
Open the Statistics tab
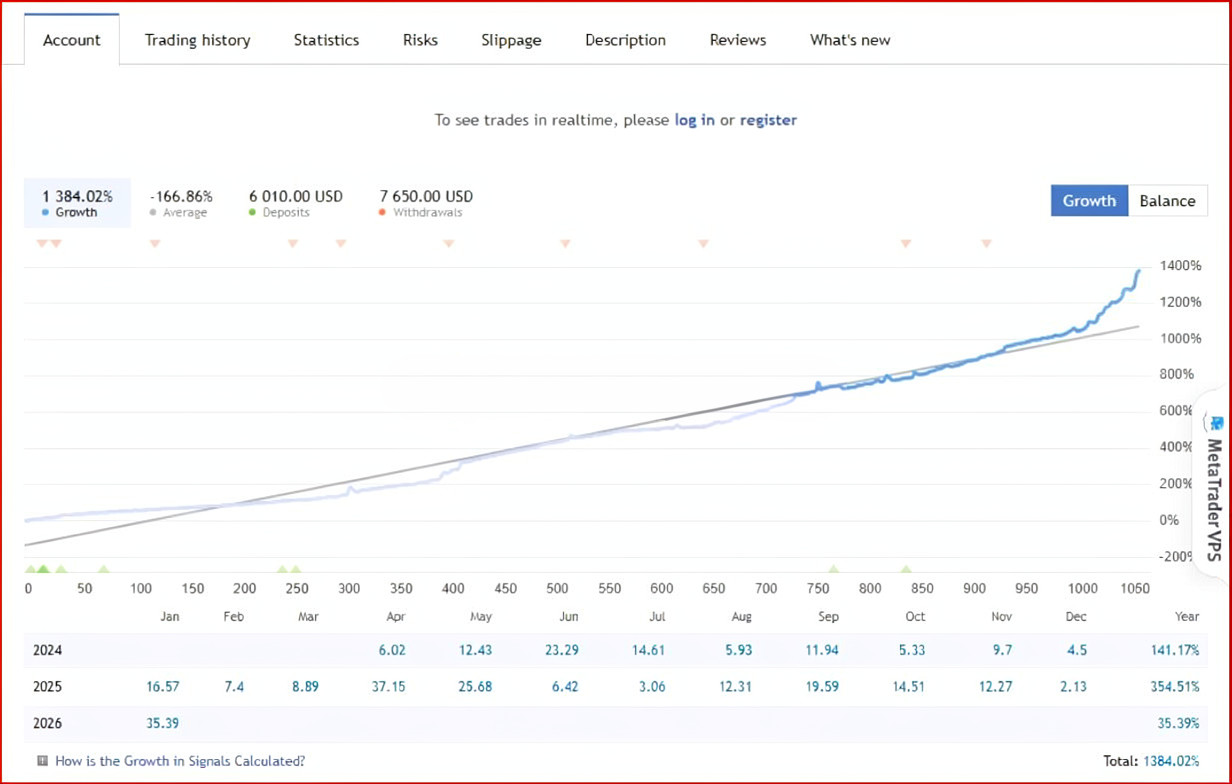pyautogui.click(x=326, y=40)
